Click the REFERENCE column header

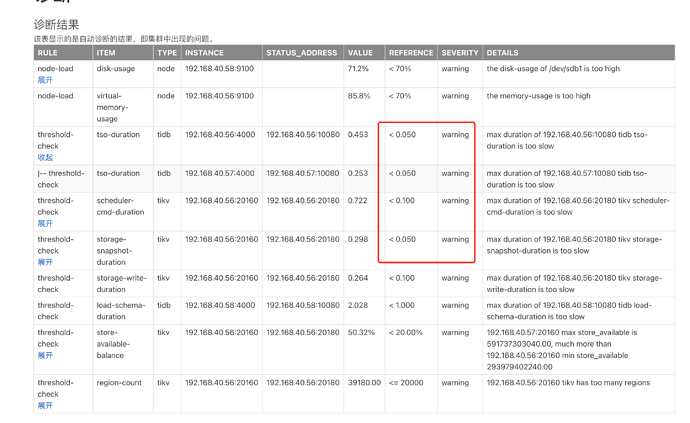pyautogui.click(x=411, y=53)
